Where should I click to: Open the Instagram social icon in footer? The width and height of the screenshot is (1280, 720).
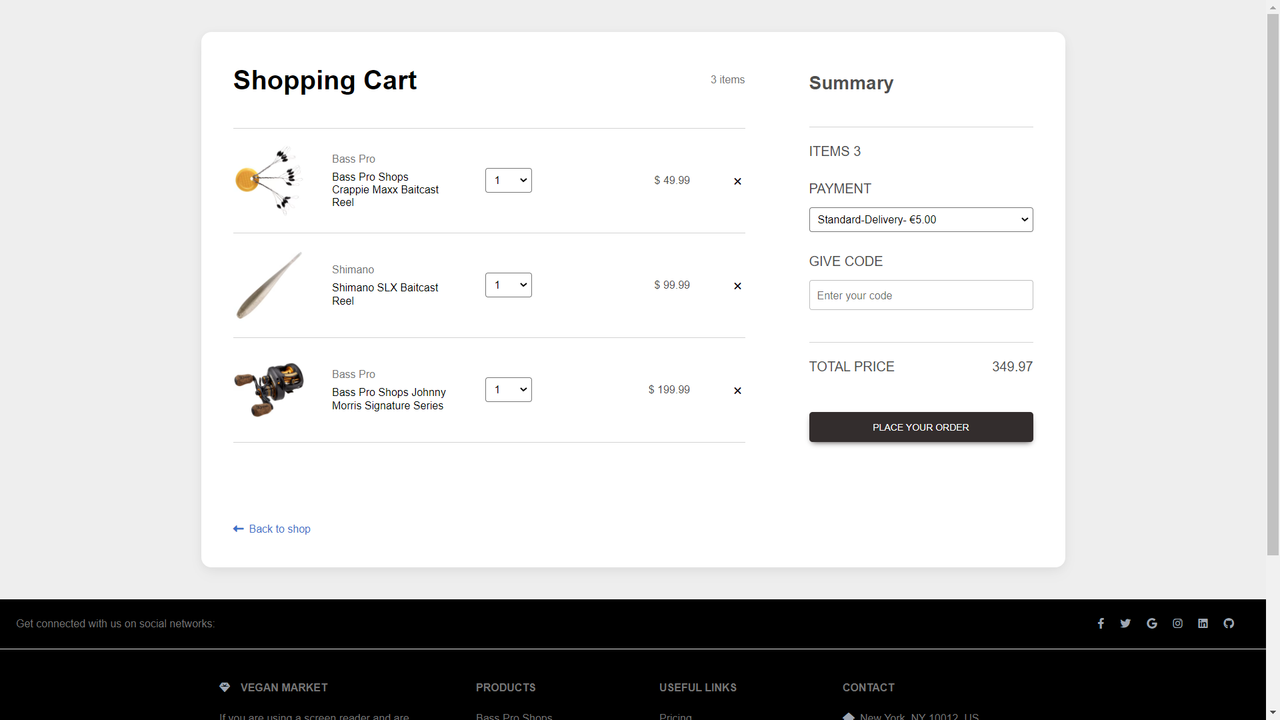click(x=1178, y=623)
